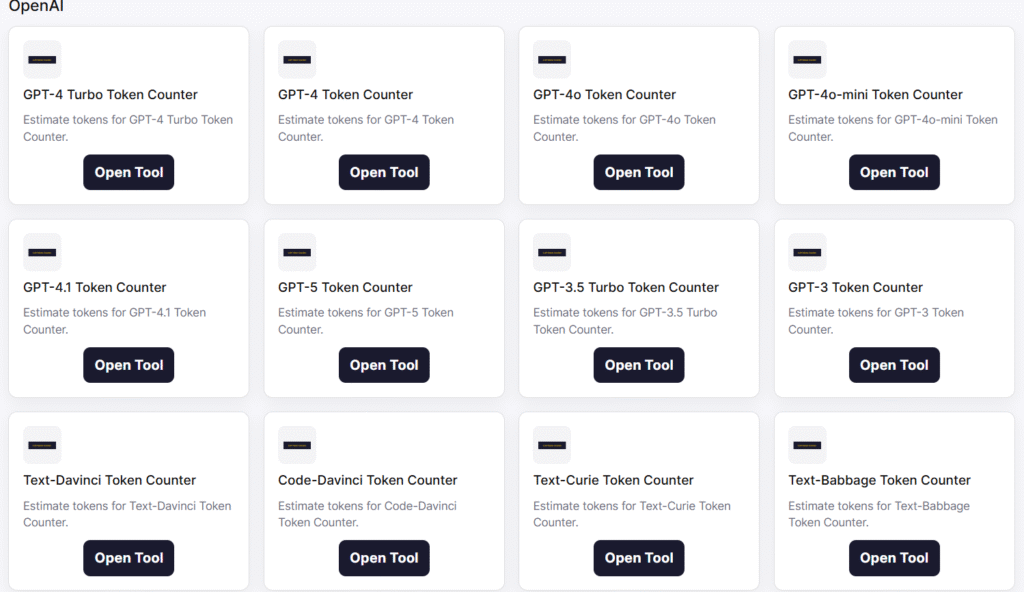Screen dimensions: 1024x592
Task: Select the GPT-4 Token Counter title
Action: coord(345,95)
